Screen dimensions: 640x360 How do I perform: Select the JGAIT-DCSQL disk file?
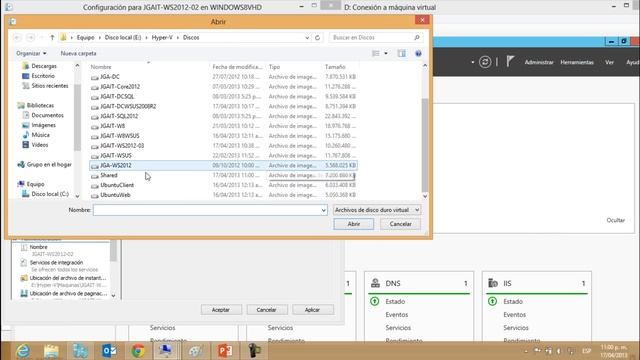tap(223, 96)
